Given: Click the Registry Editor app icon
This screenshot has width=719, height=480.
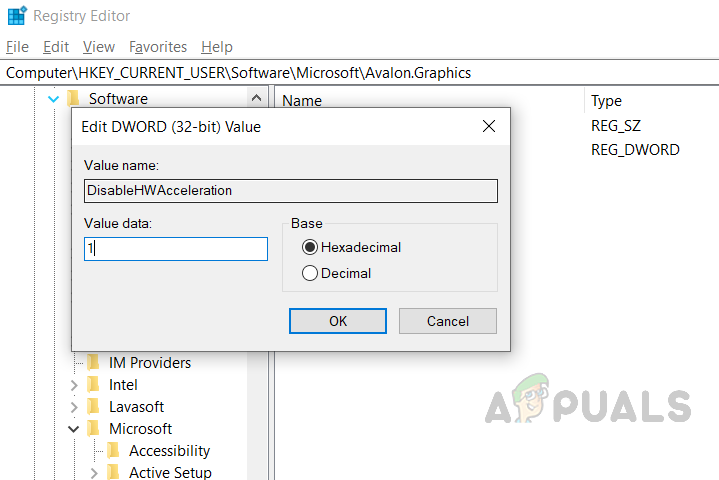Looking at the screenshot, I should [17, 16].
